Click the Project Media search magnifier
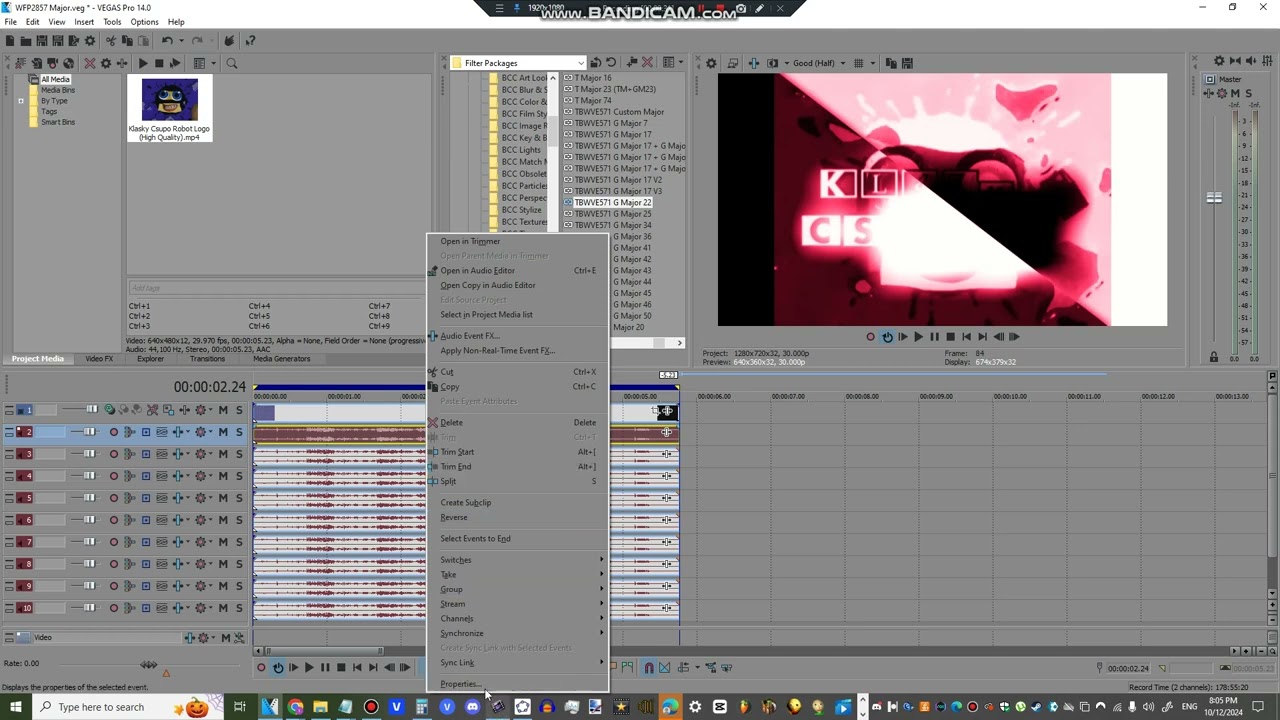The width and height of the screenshot is (1280, 720). coord(231,63)
